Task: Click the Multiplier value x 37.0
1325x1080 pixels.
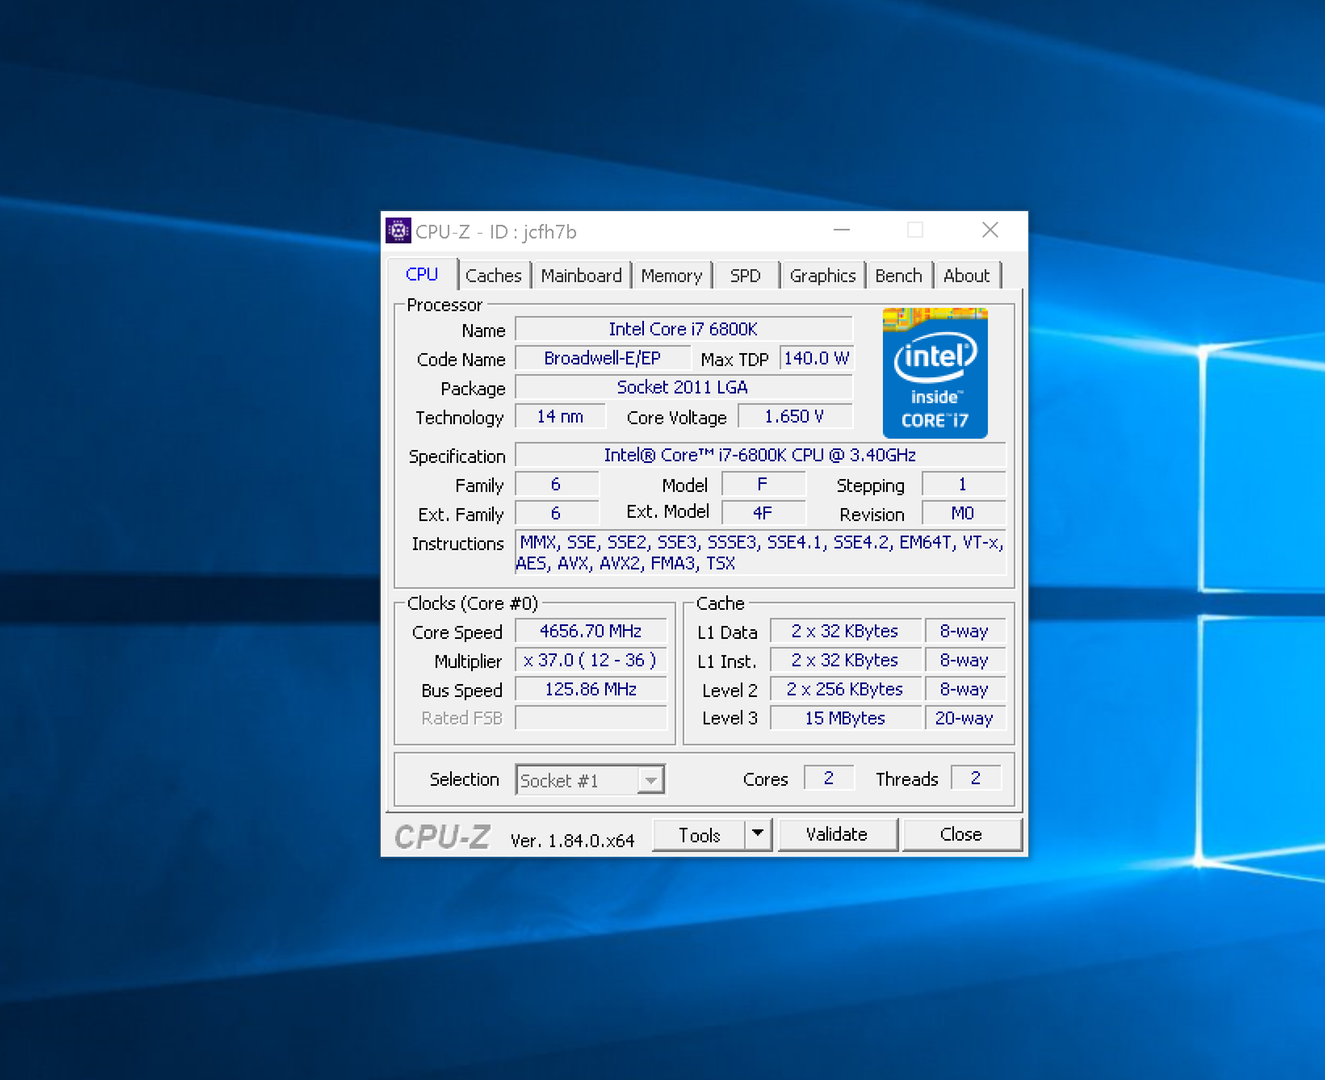Action: point(591,660)
